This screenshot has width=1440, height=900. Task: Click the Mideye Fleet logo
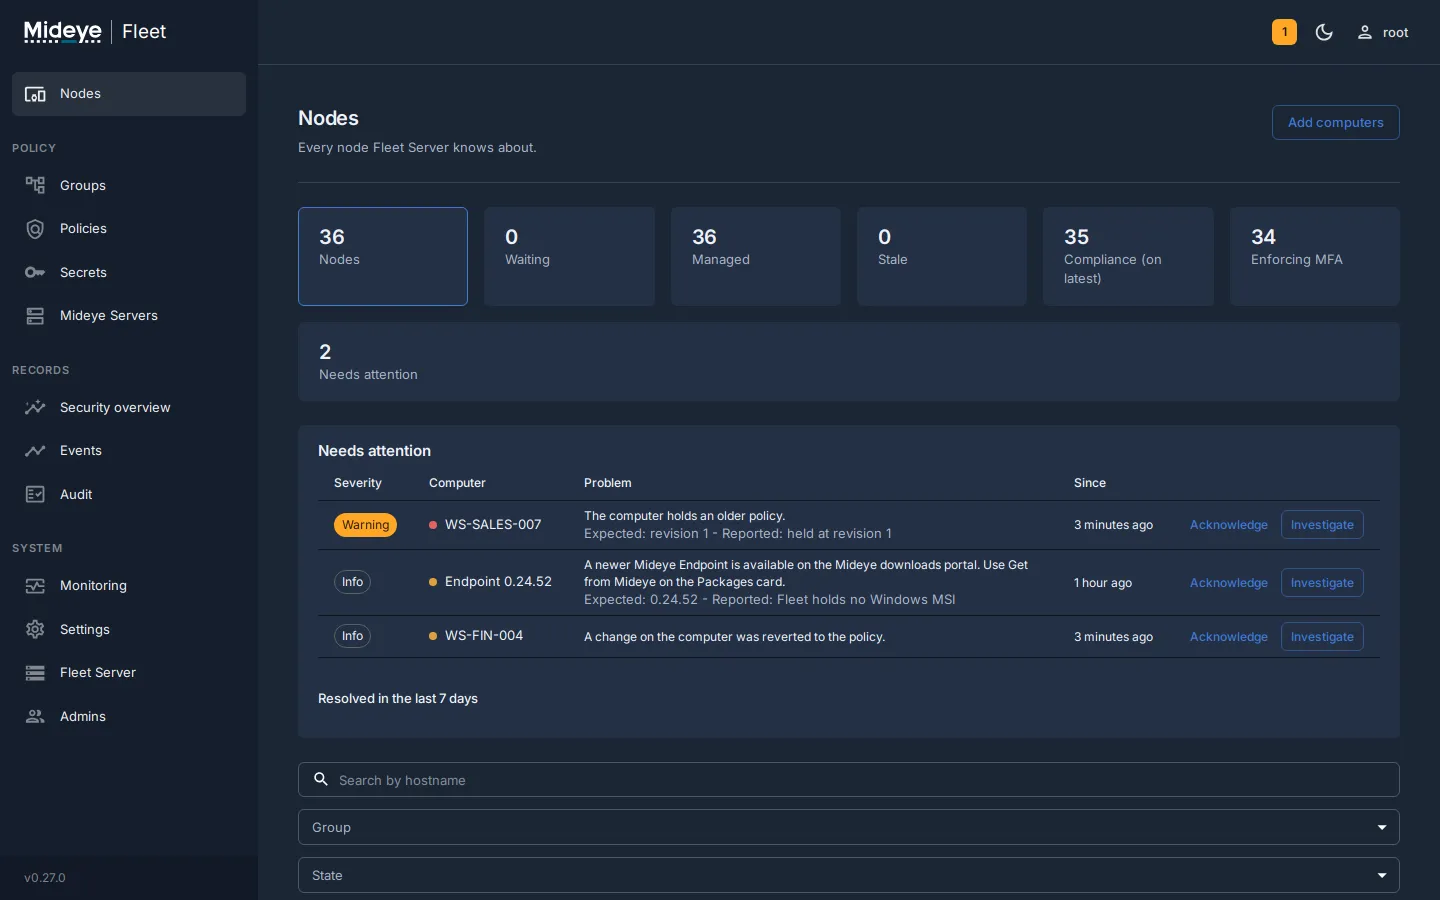pyautogui.click(x=95, y=32)
